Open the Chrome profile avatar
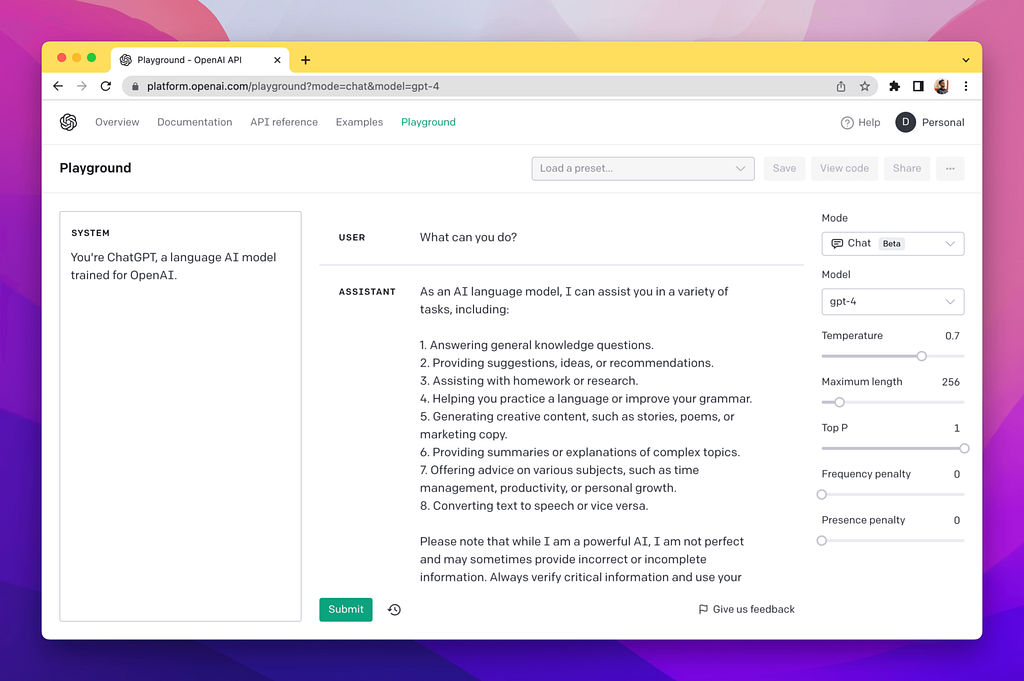Screen dimensions: 1024x681 click(x=942, y=86)
